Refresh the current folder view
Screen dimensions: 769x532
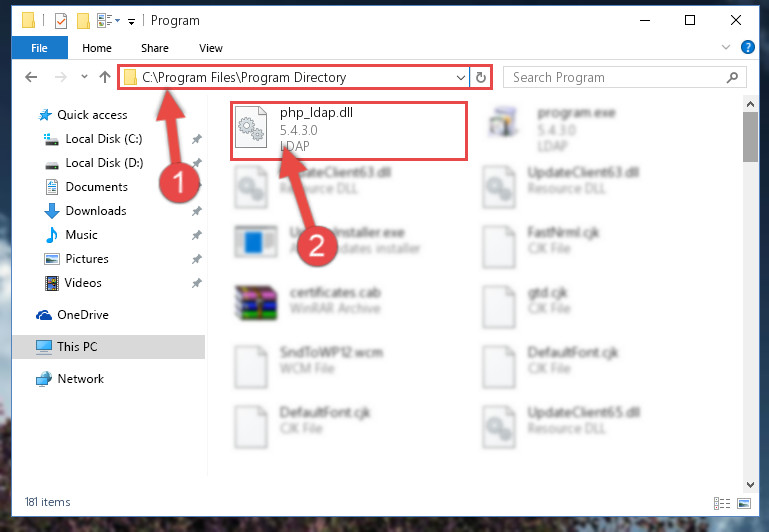coord(481,77)
